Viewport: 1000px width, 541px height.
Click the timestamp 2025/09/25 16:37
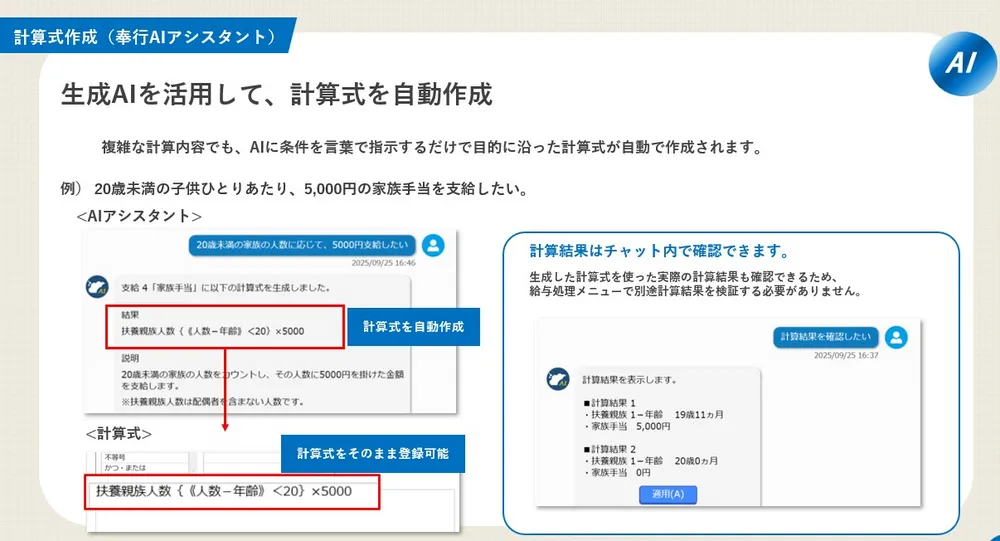[846, 355]
